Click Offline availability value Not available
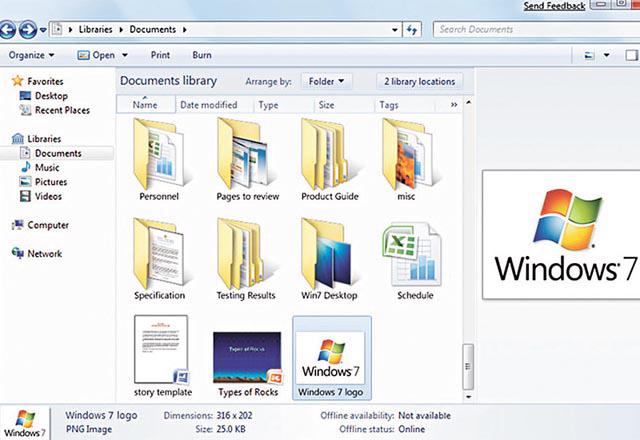Screen dimensions: 640x440 pyautogui.click(x=424, y=416)
